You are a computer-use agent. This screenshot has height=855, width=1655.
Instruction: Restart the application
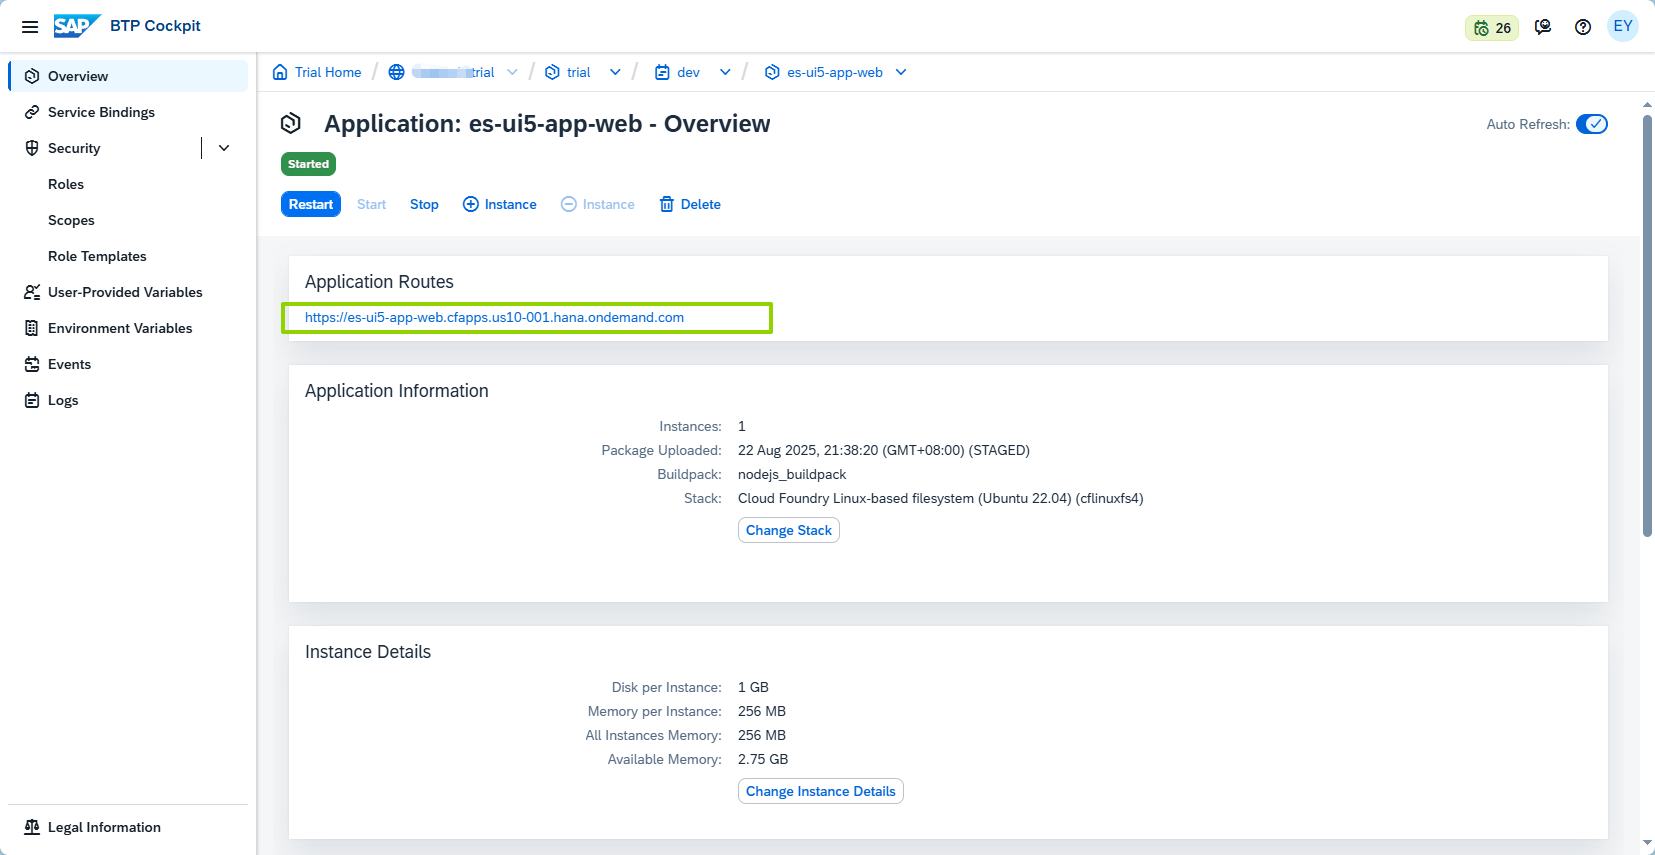[311, 204]
